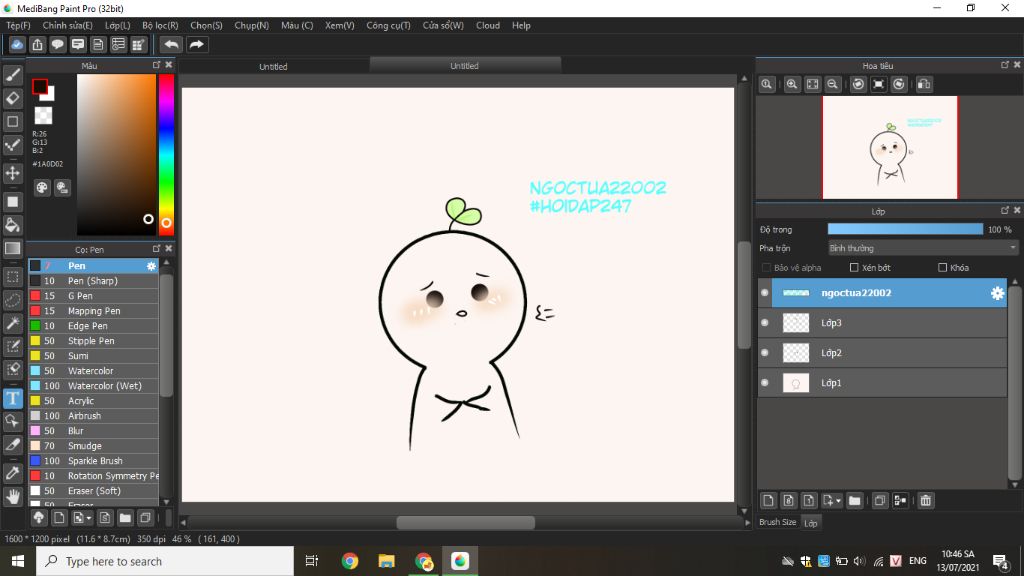Hide the Lớp2 layer
The height and width of the screenshot is (576, 1024).
(x=765, y=353)
